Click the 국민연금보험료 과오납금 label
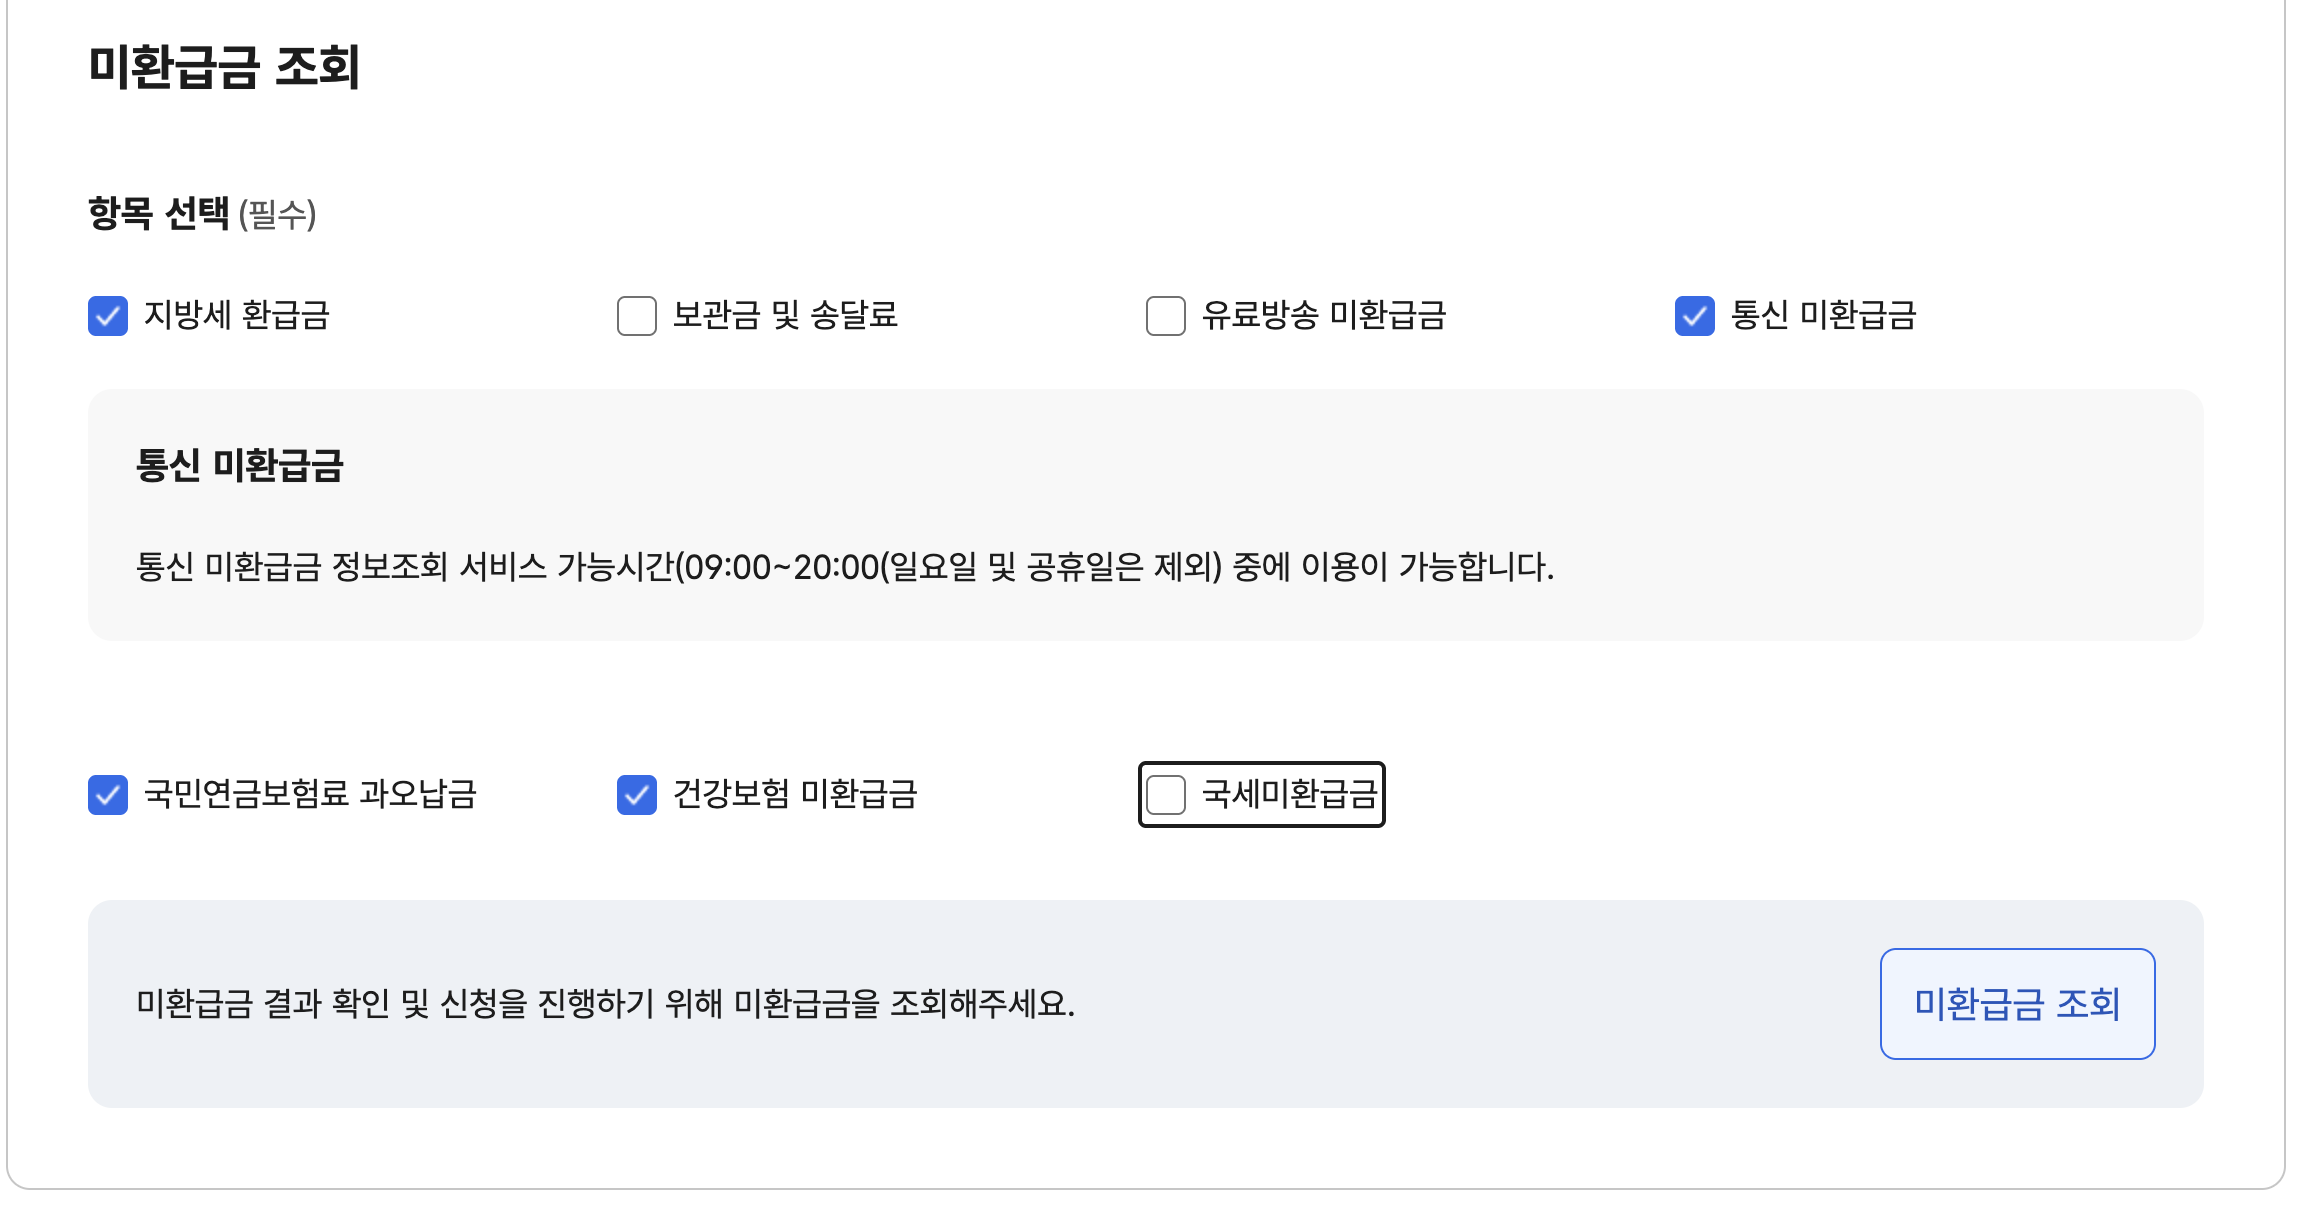The image size is (2304, 1220). pyautogui.click(x=310, y=794)
